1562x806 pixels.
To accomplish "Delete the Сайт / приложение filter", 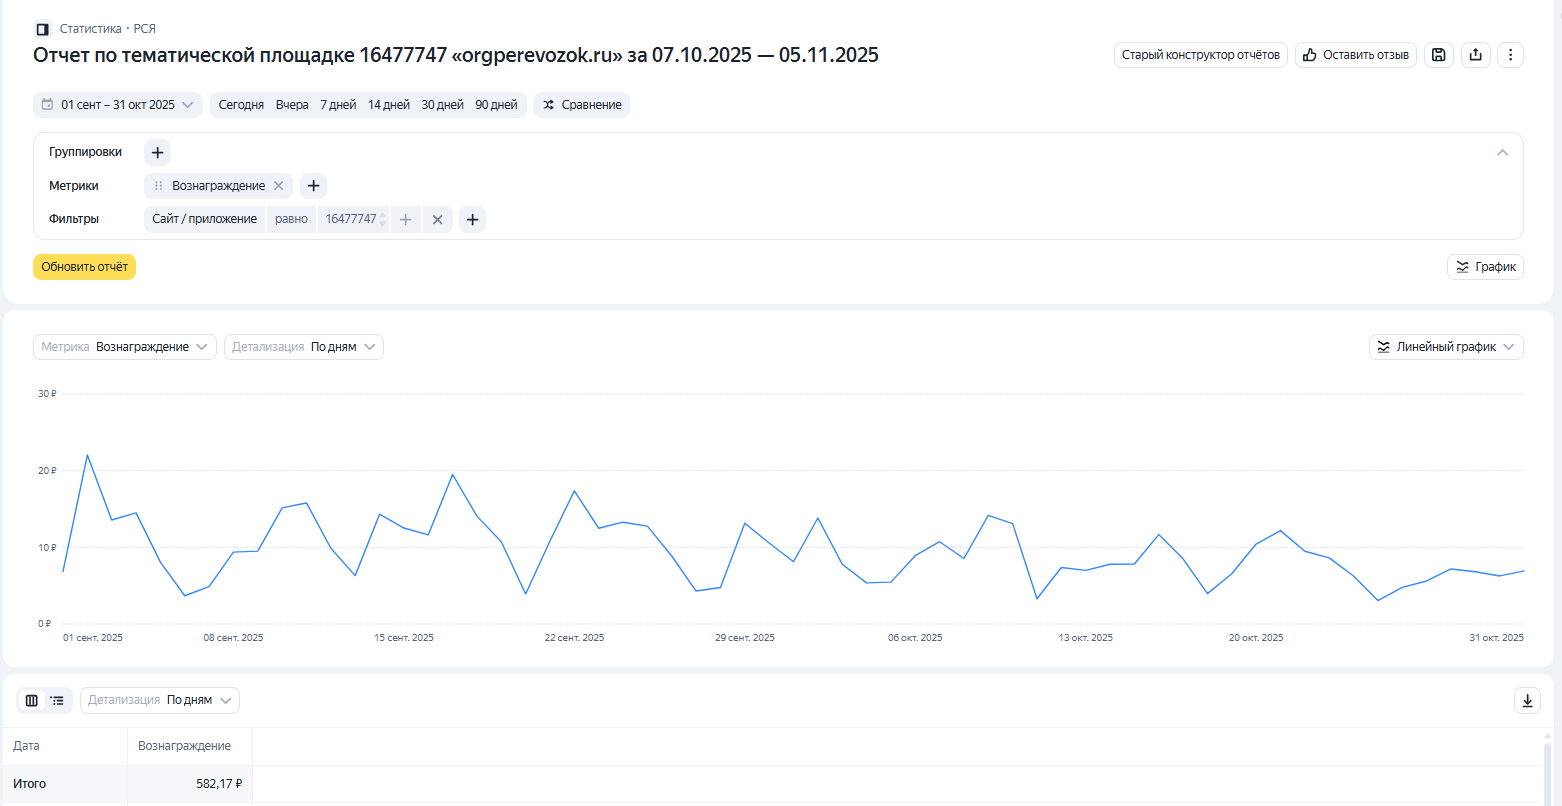I will [x=437, y=219].
